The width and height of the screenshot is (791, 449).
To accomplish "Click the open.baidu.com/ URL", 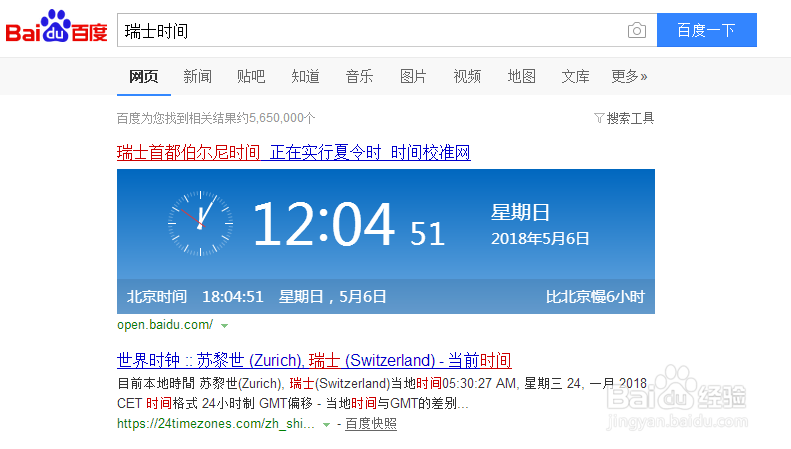I will [x=165, y=325].
